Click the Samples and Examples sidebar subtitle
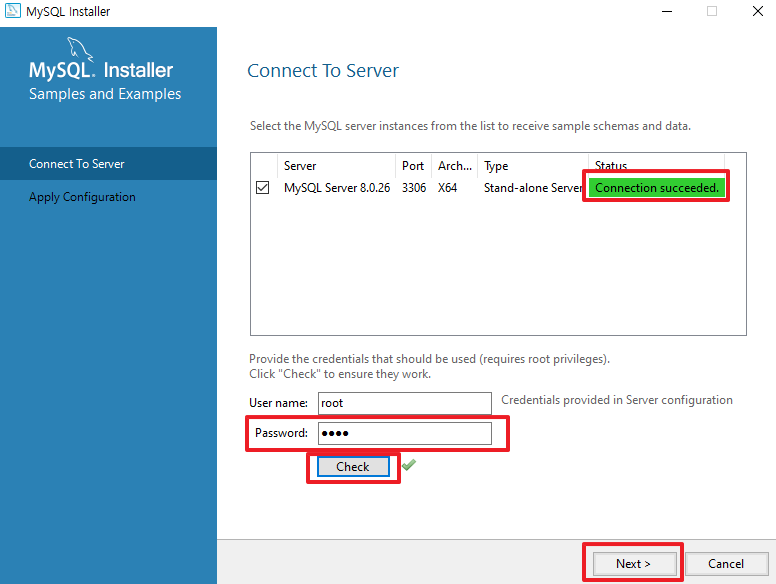Image resolution: width=776 pixels, height=584 pixels. click(105, 94)
